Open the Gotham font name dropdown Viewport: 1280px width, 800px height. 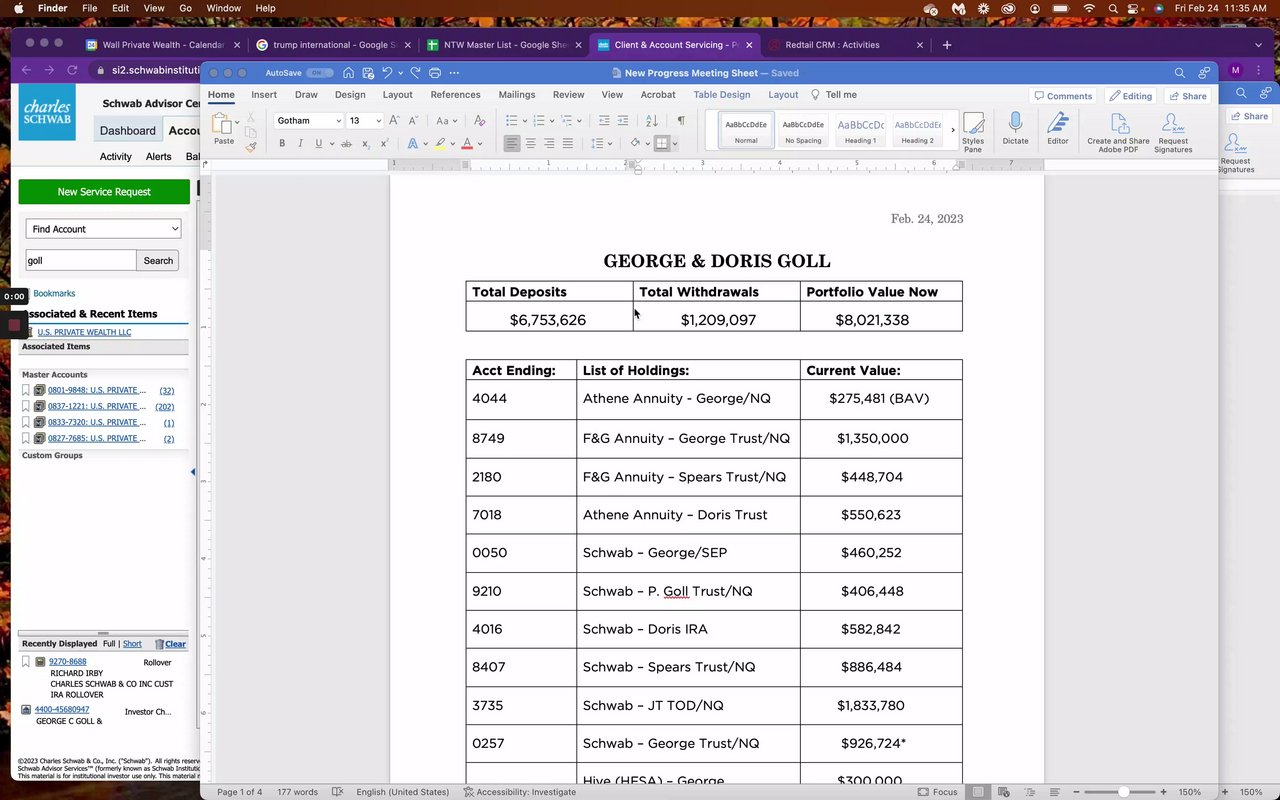tap(339, 121)
